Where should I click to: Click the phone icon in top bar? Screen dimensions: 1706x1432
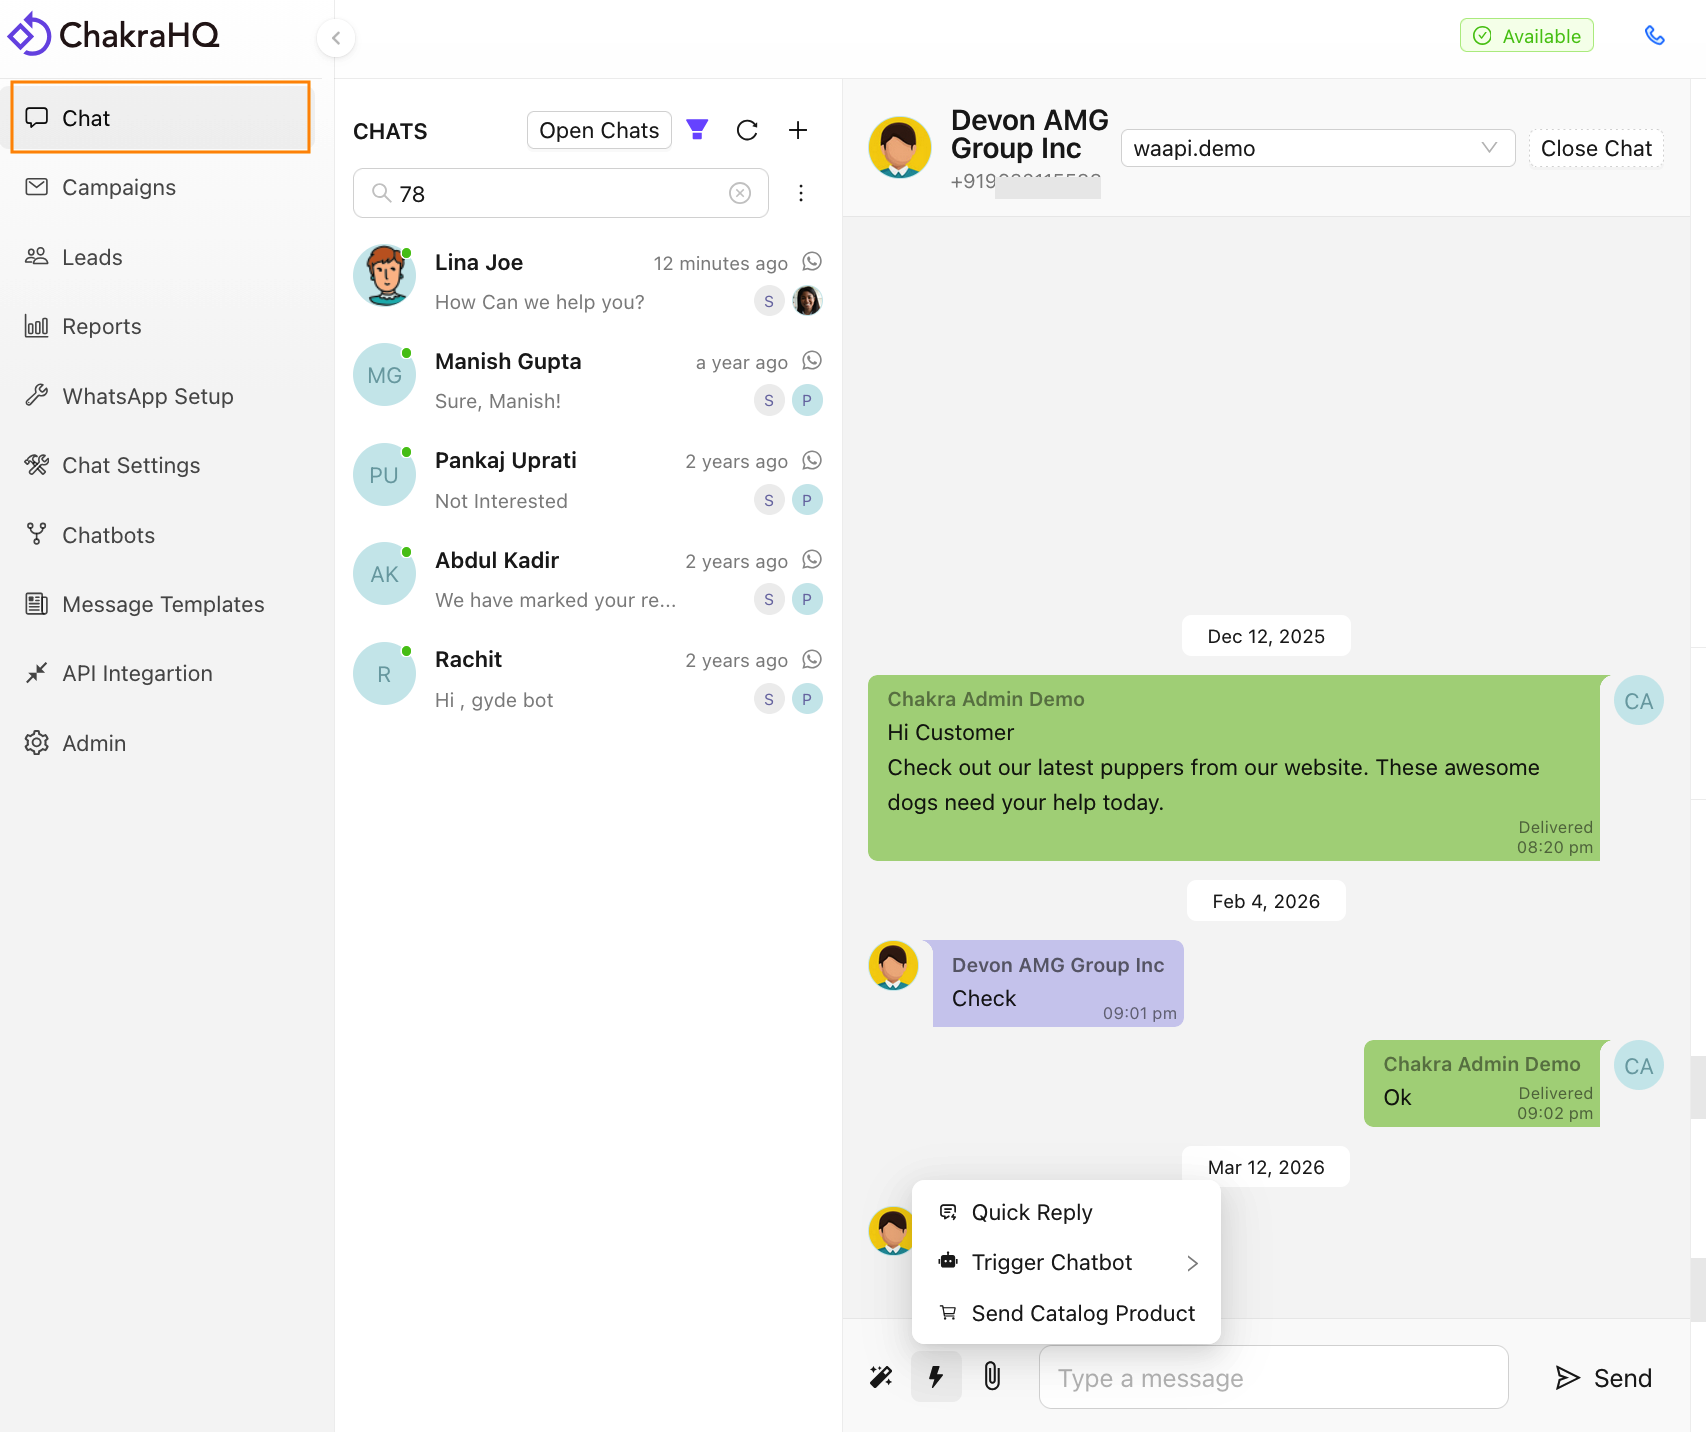click(1655, 35)
